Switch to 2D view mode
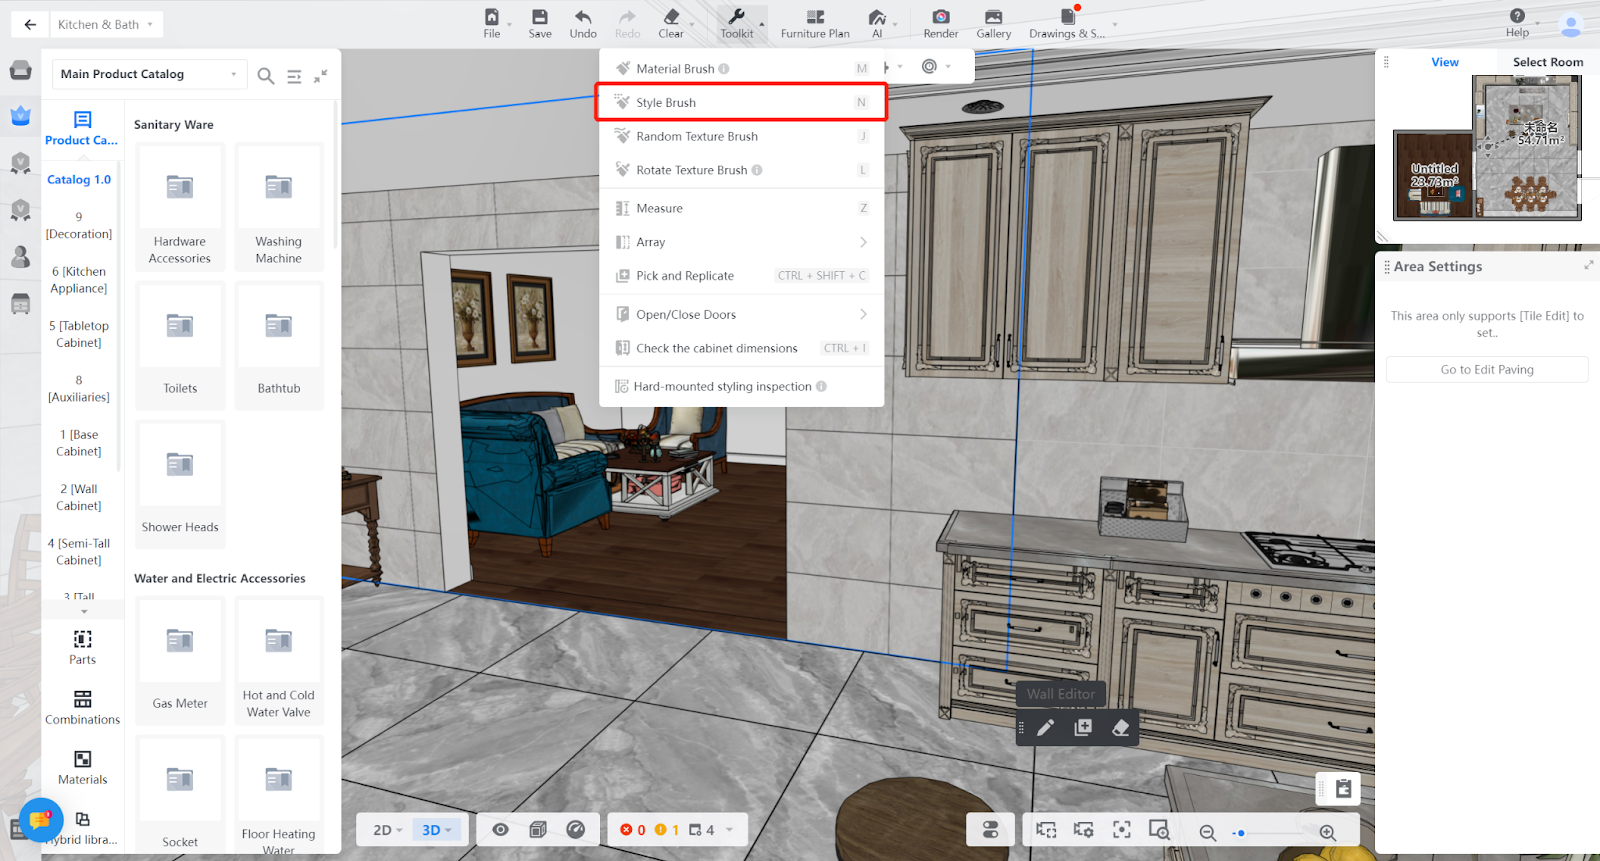Image resolution: width=1600 pixels, height=861 pixels. pyautogui.click(x=387, y=830)
